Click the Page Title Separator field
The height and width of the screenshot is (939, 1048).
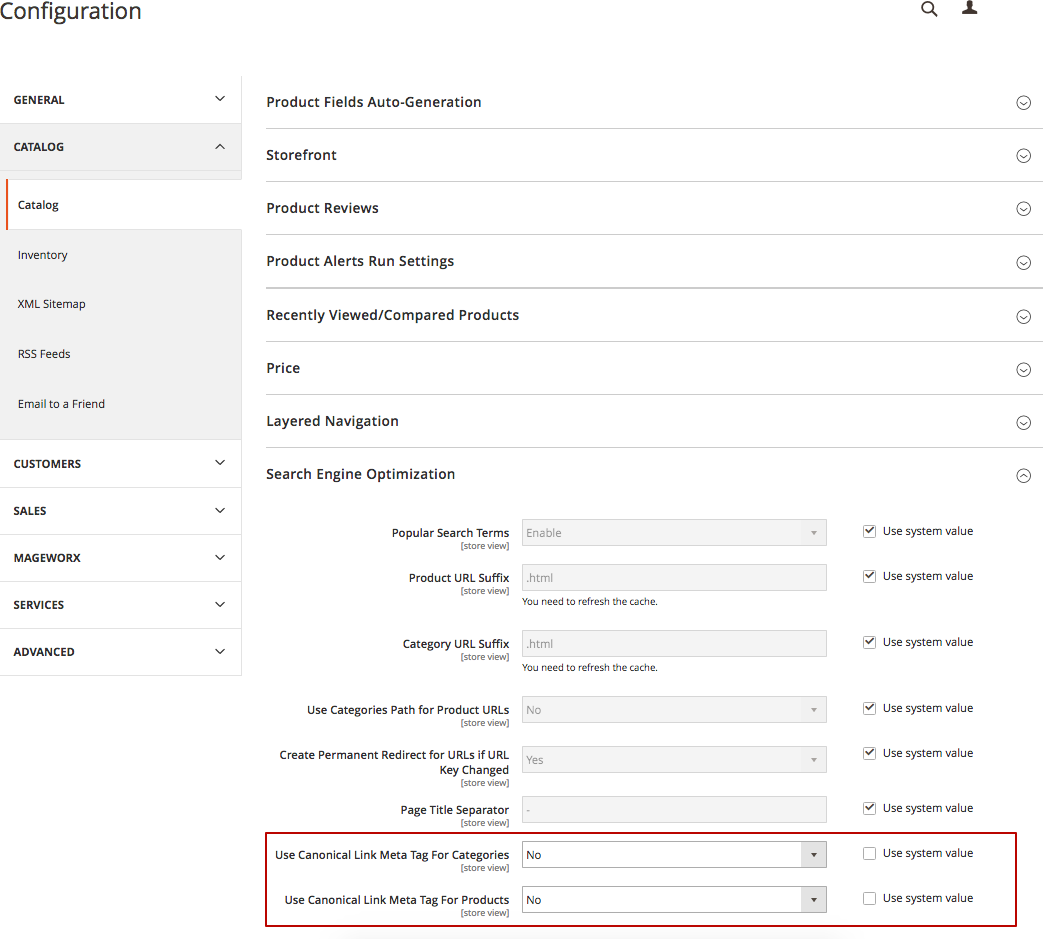(x=674, y=809)
